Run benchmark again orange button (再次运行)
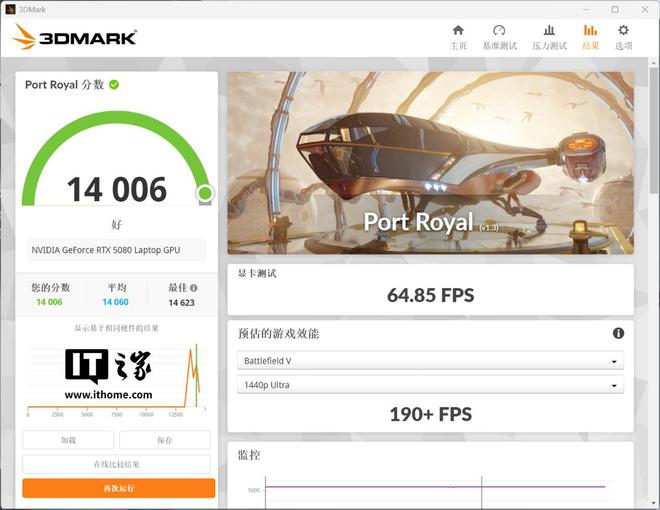 [119, 488]
